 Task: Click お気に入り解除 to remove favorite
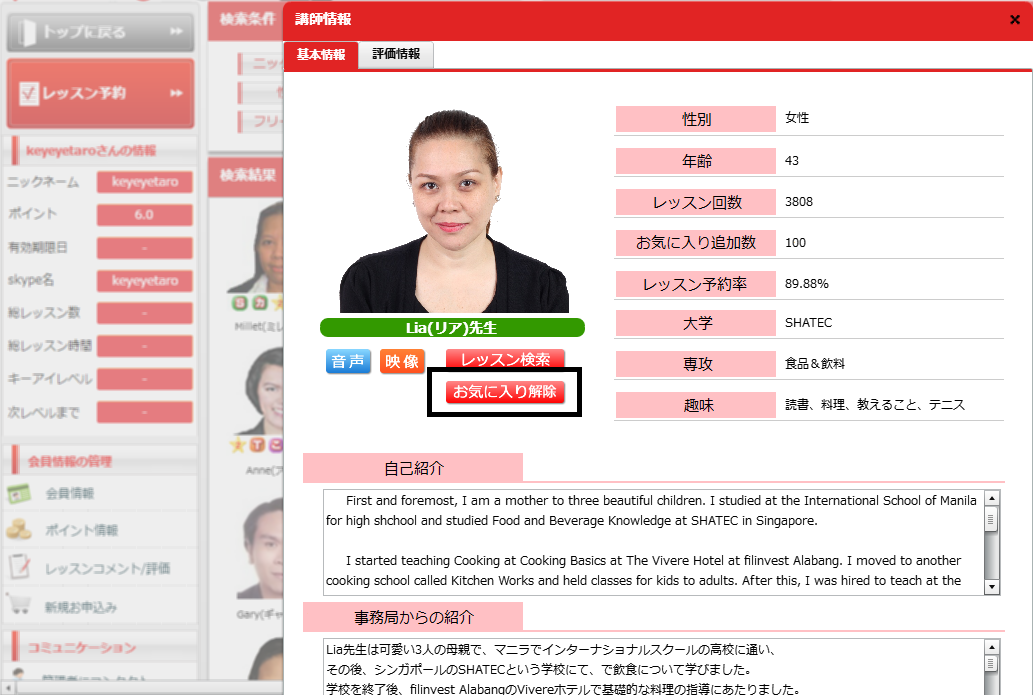[505, 391]
